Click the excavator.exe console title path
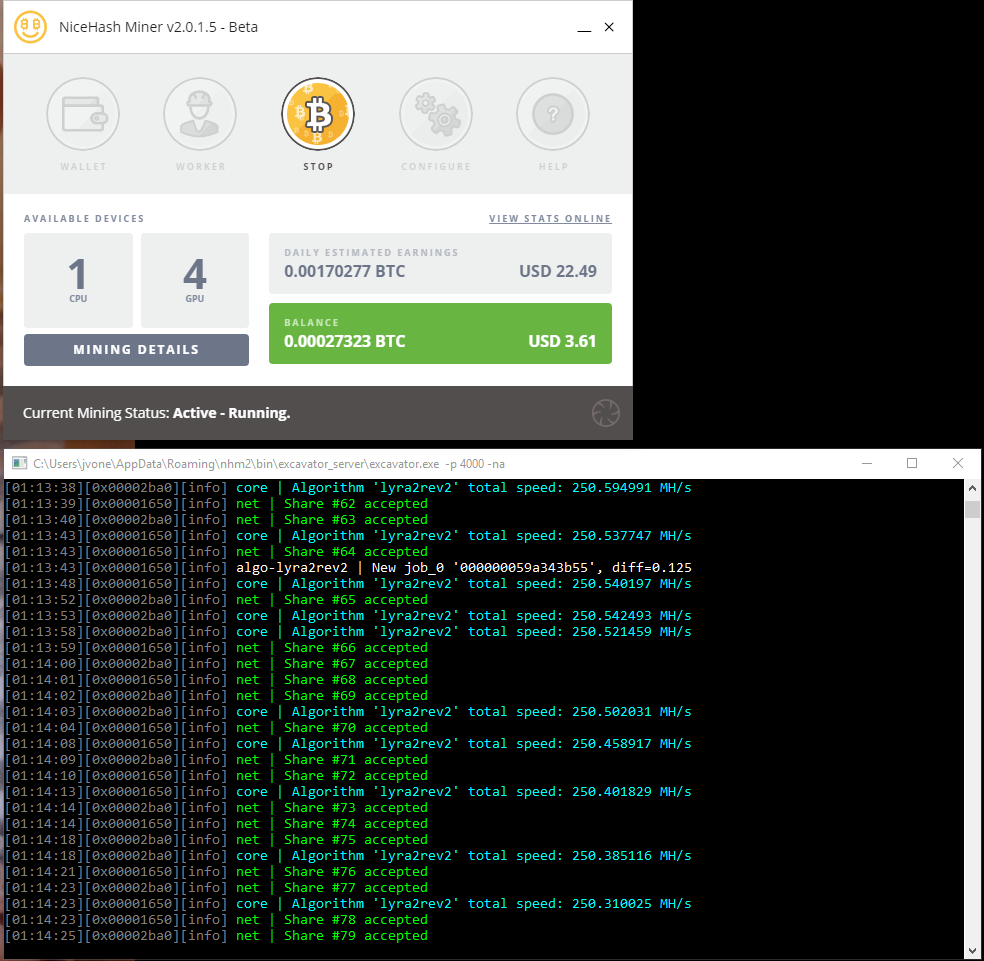 click(x=269, y=464)
